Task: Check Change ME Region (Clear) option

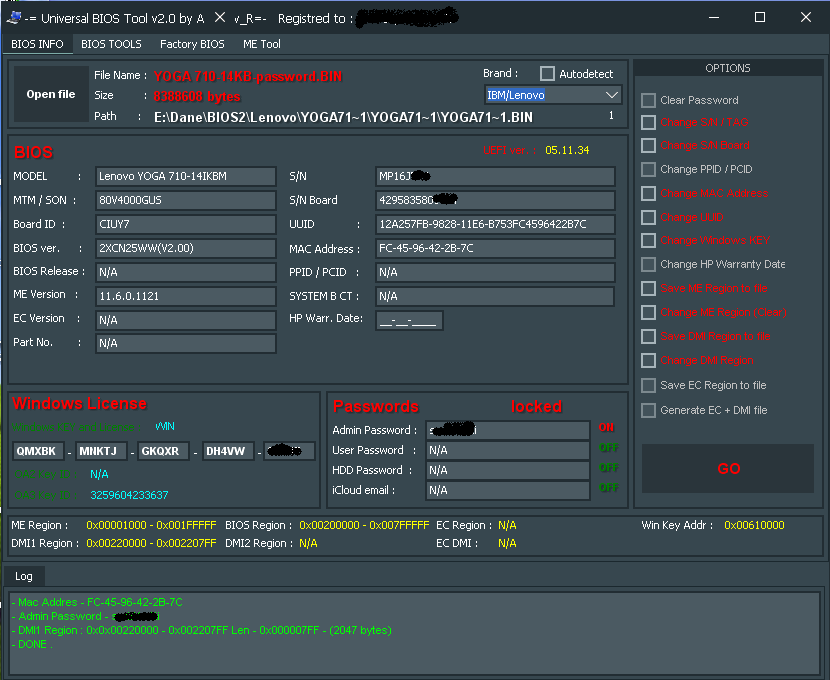Action: (648, 312)
